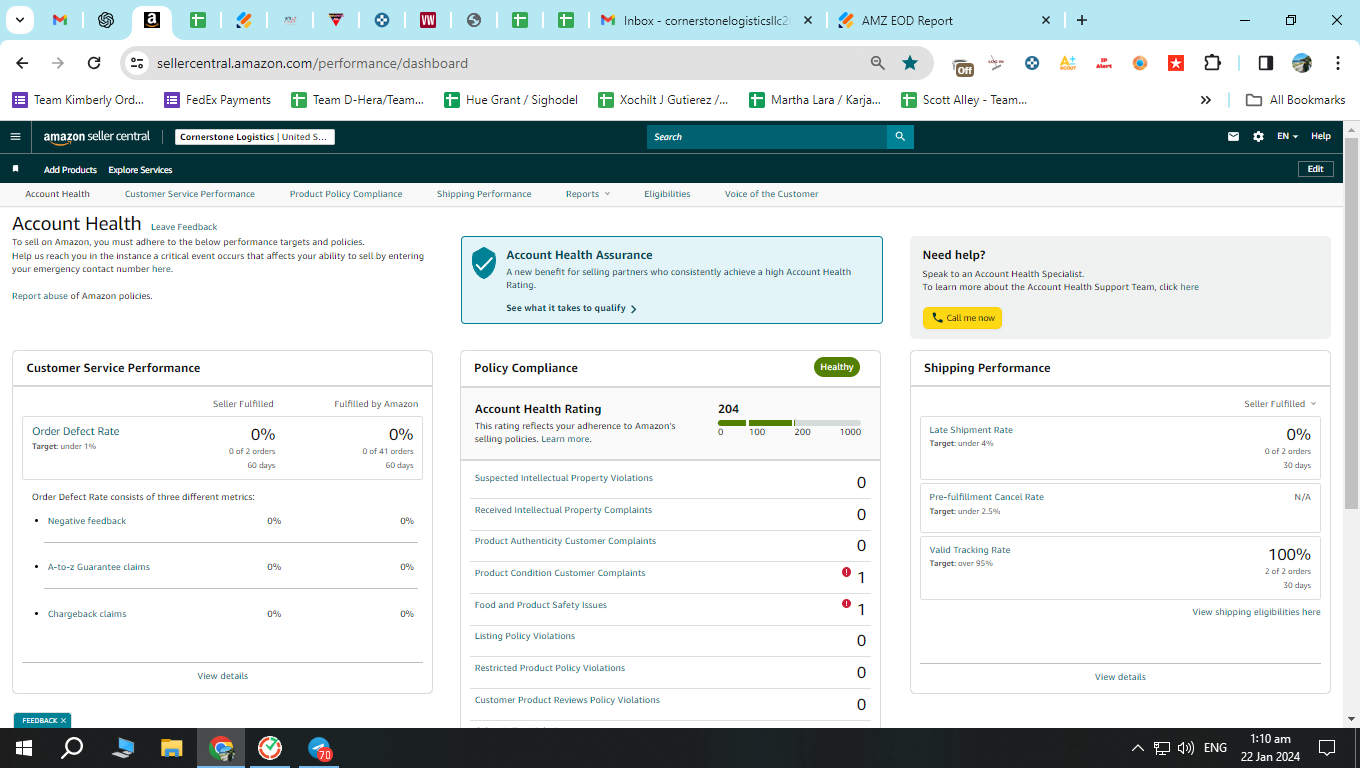Open the Eligibilities tab

coord(667,194)
